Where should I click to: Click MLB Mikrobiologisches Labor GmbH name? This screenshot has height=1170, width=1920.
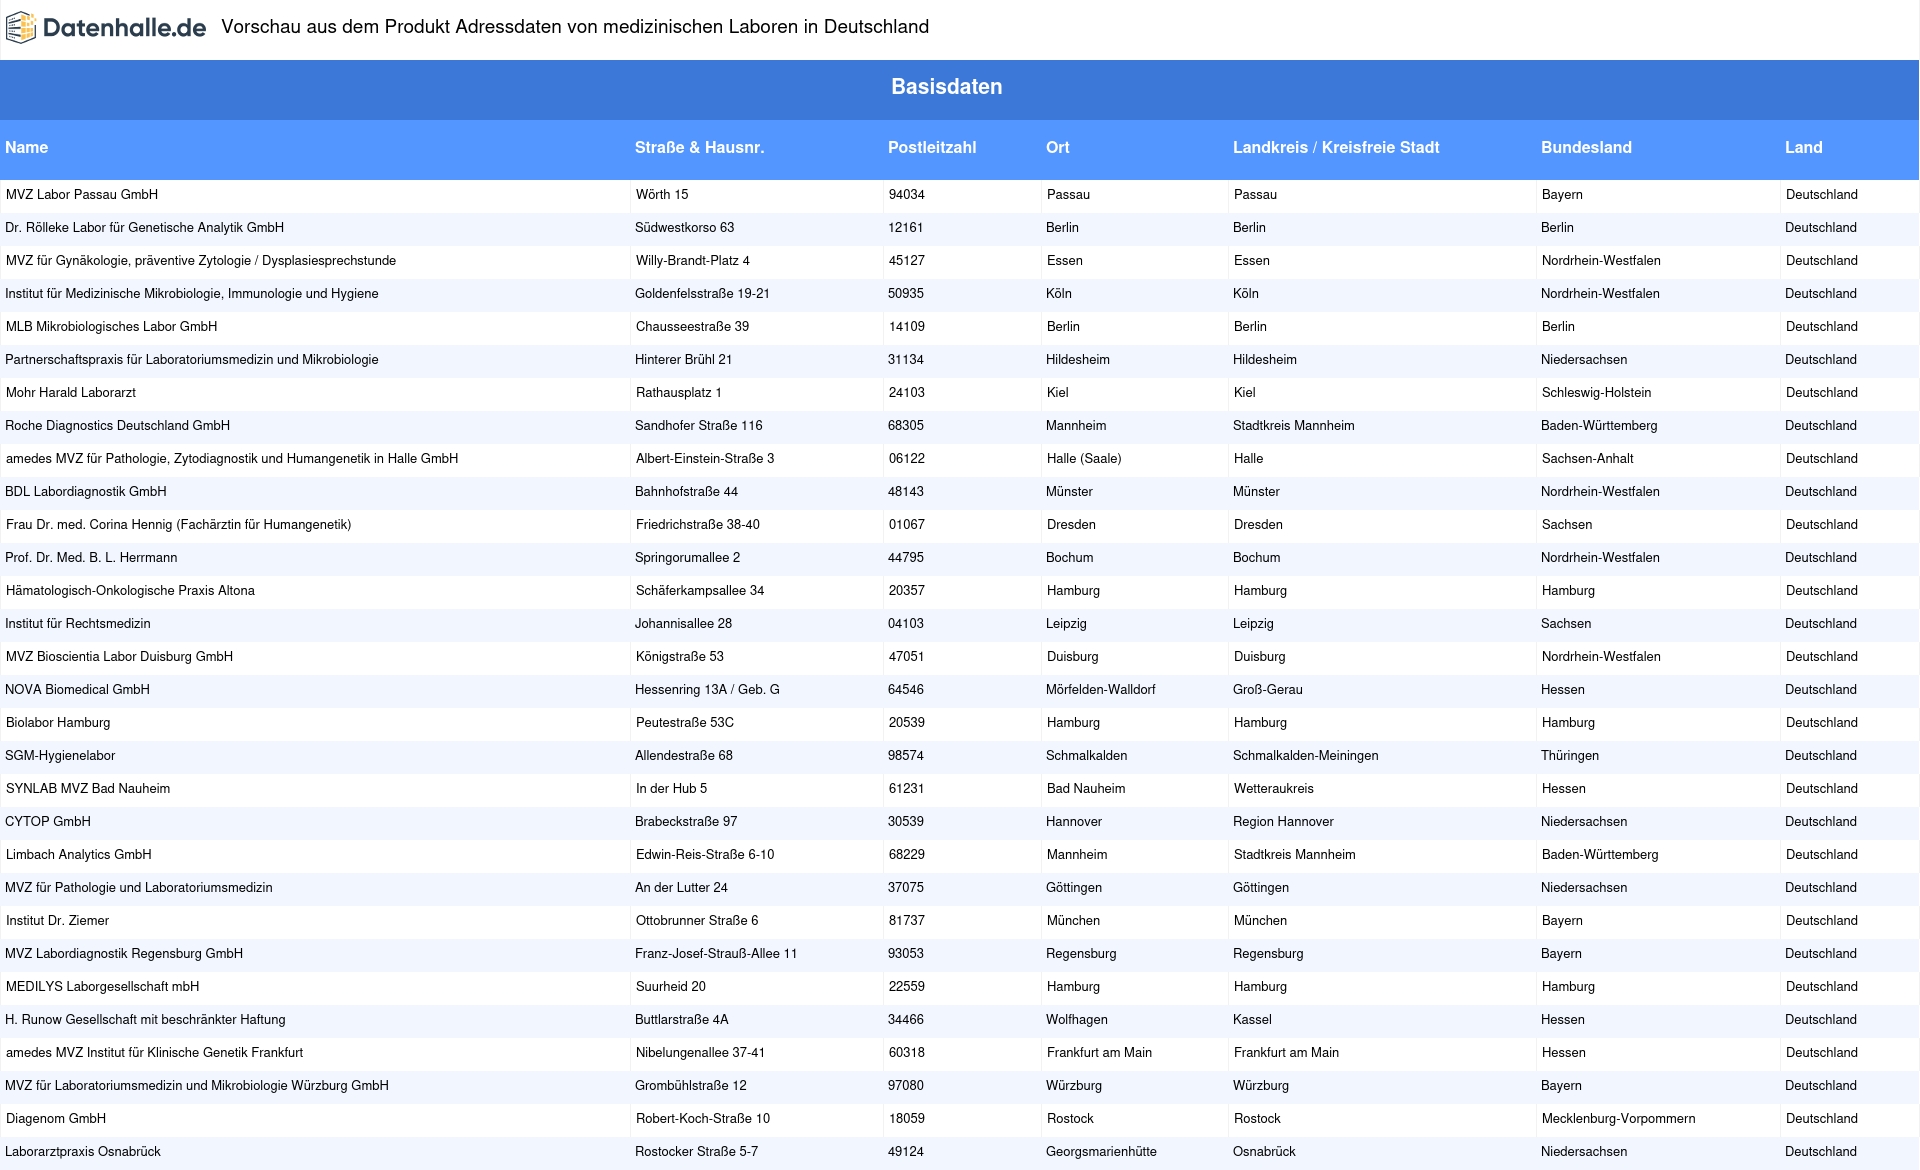coord(111,327)
